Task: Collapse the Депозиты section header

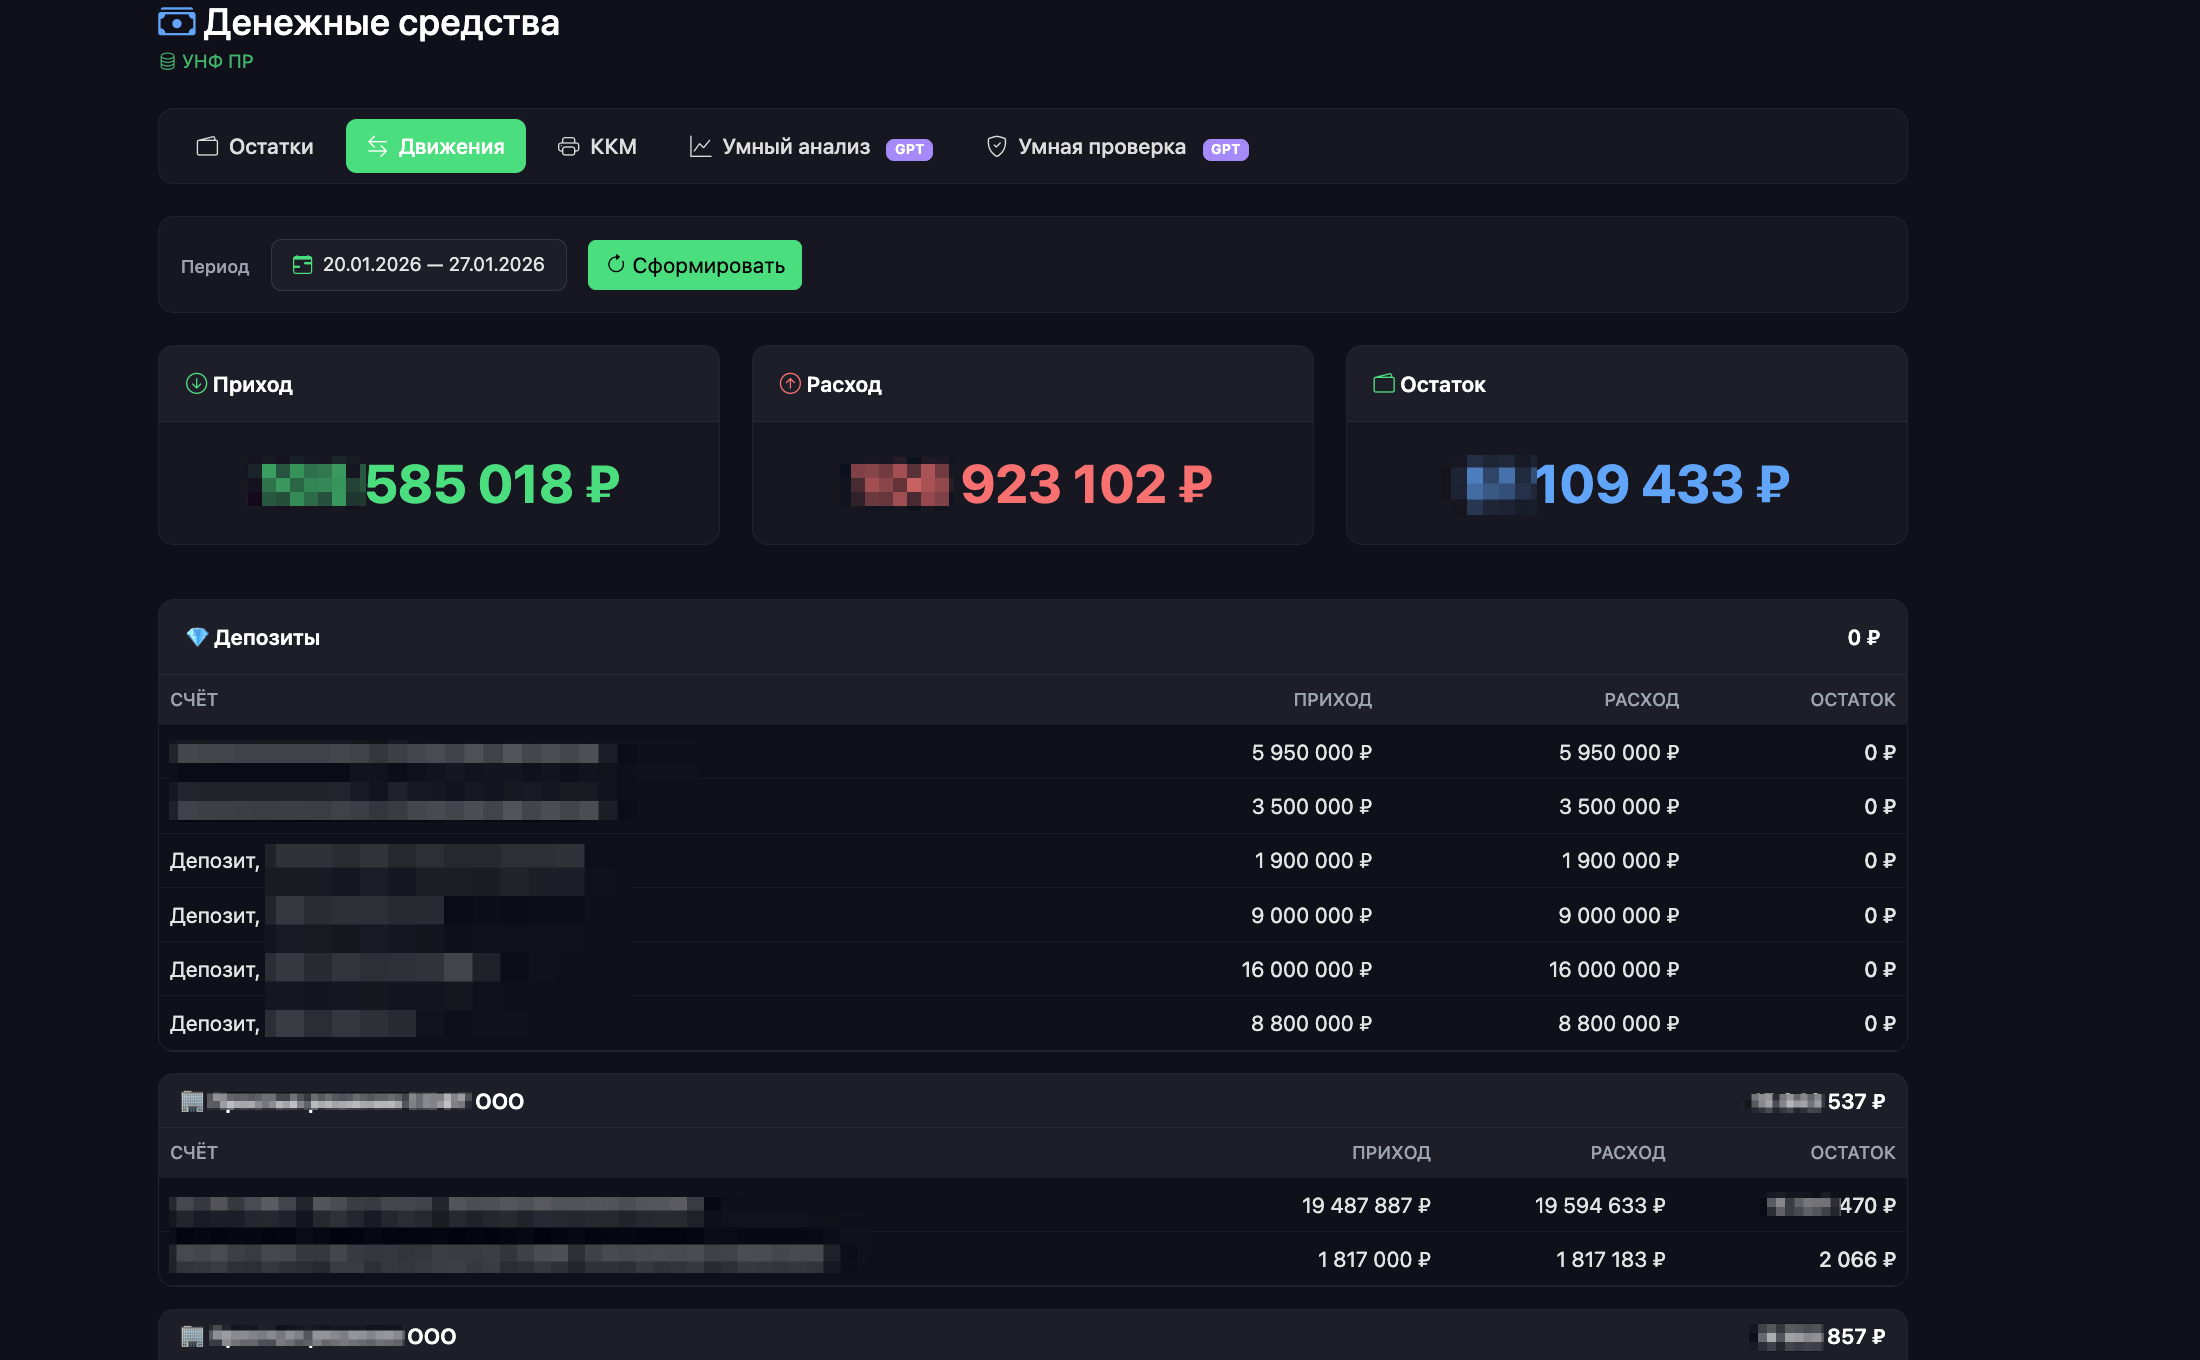Action: pos(1032,637)
